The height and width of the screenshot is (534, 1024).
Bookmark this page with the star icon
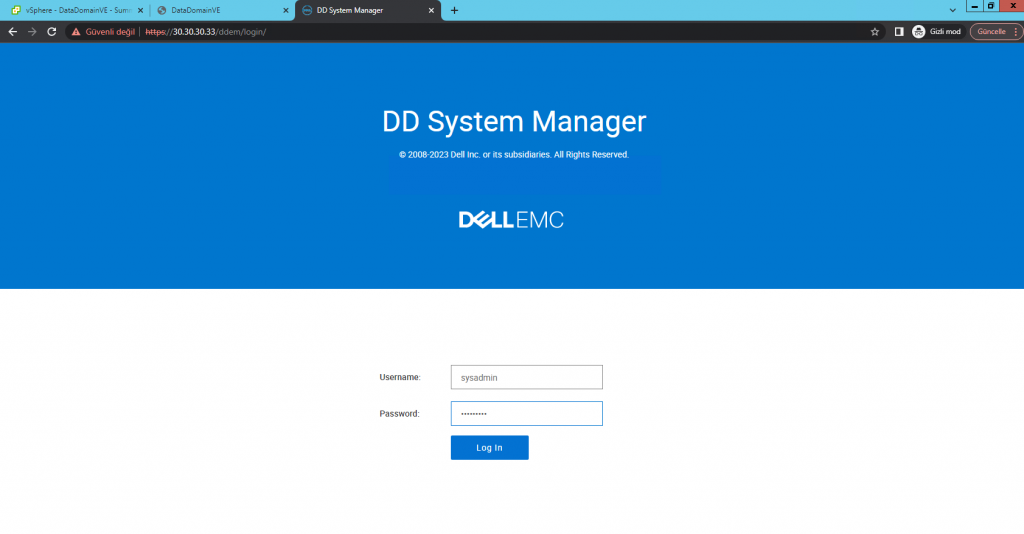875,32
